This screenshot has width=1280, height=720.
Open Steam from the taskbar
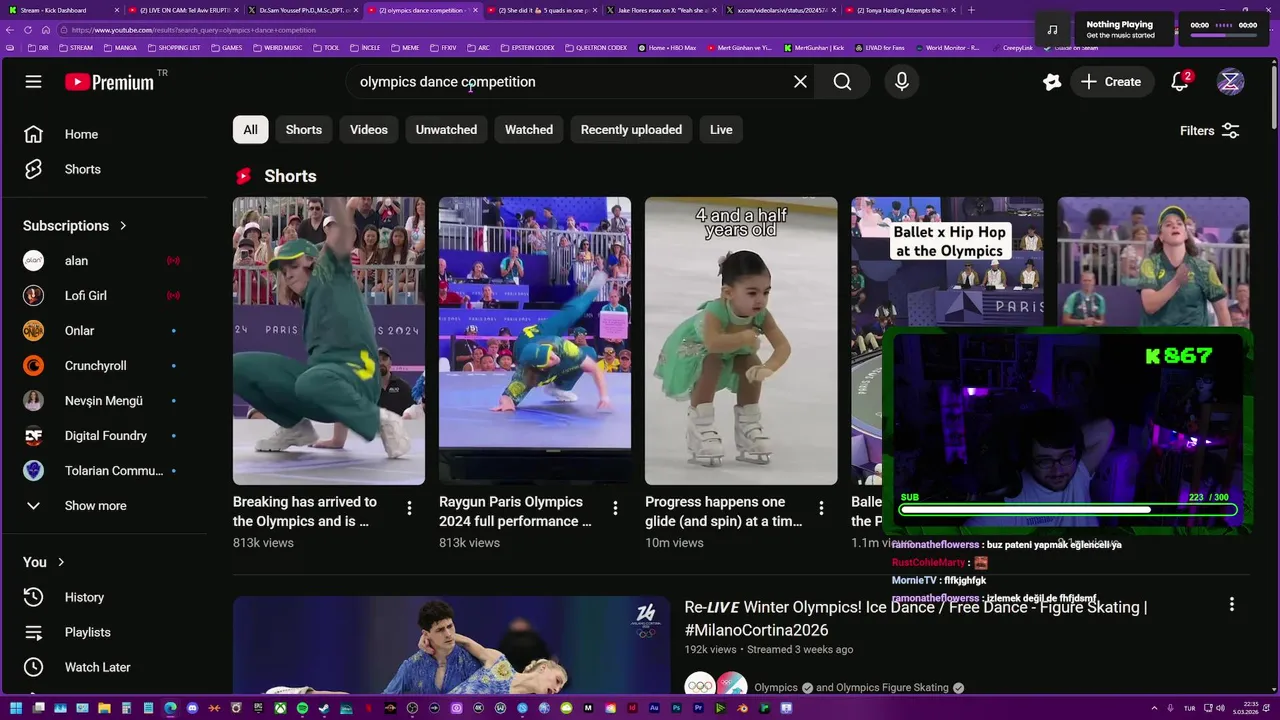[x=324, y=708]
